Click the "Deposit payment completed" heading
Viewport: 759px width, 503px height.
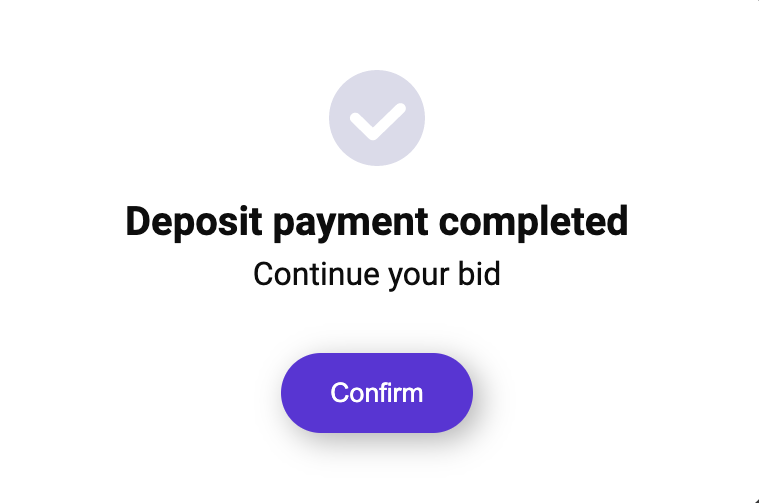(377, 222)
